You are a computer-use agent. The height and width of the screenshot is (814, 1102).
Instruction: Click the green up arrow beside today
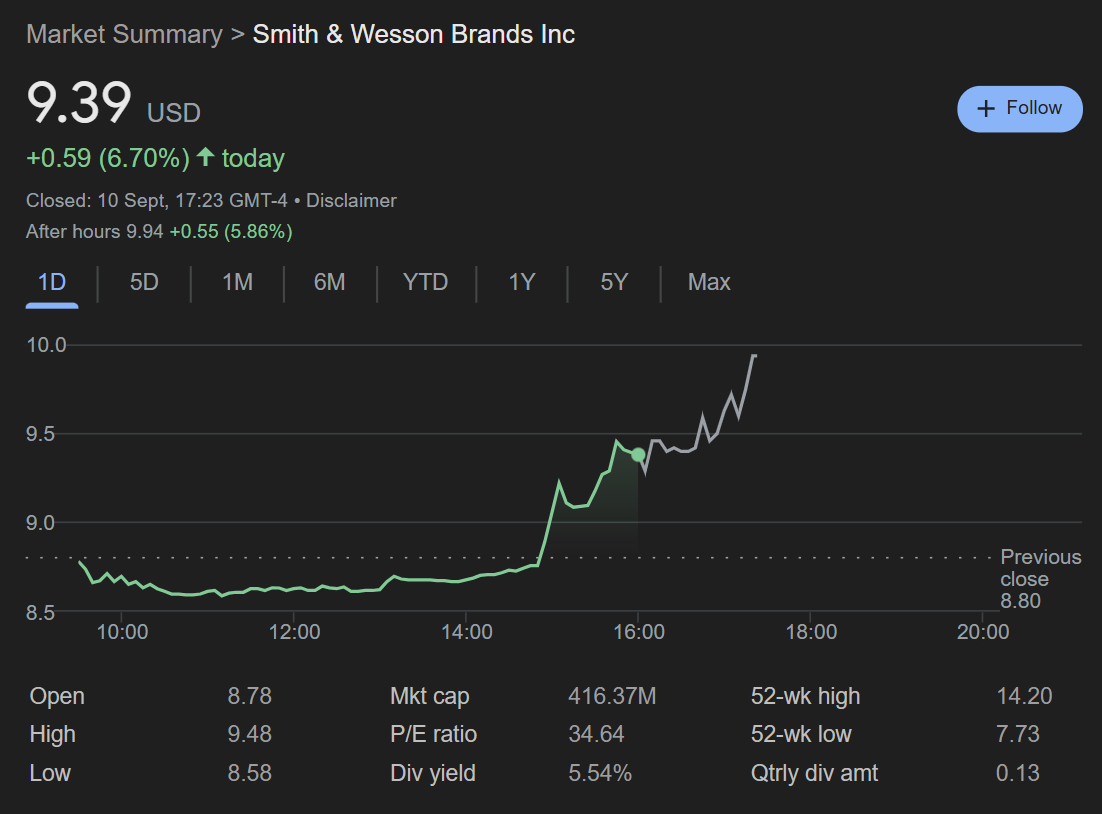pyautogui.click(x=206, y=157)
